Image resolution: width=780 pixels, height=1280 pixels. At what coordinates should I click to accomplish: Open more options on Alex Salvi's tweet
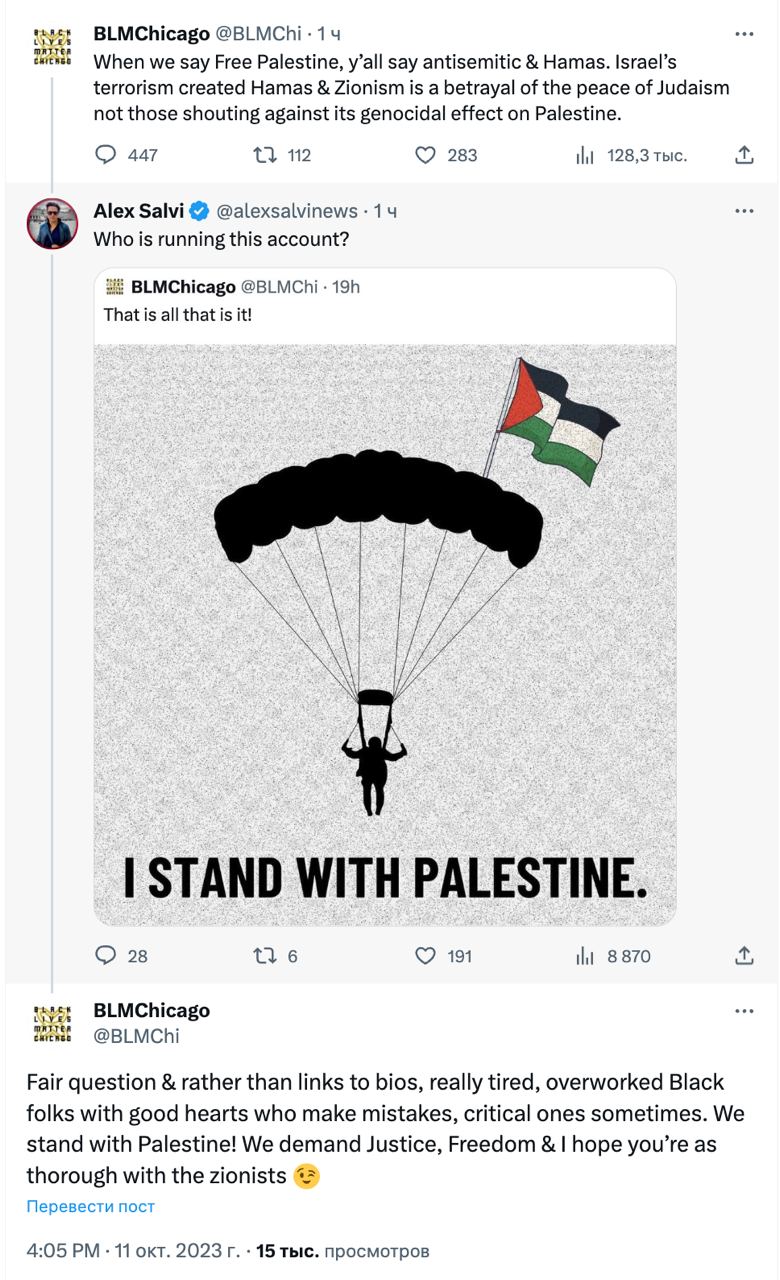pyautogui.click(x=744, y=211)
